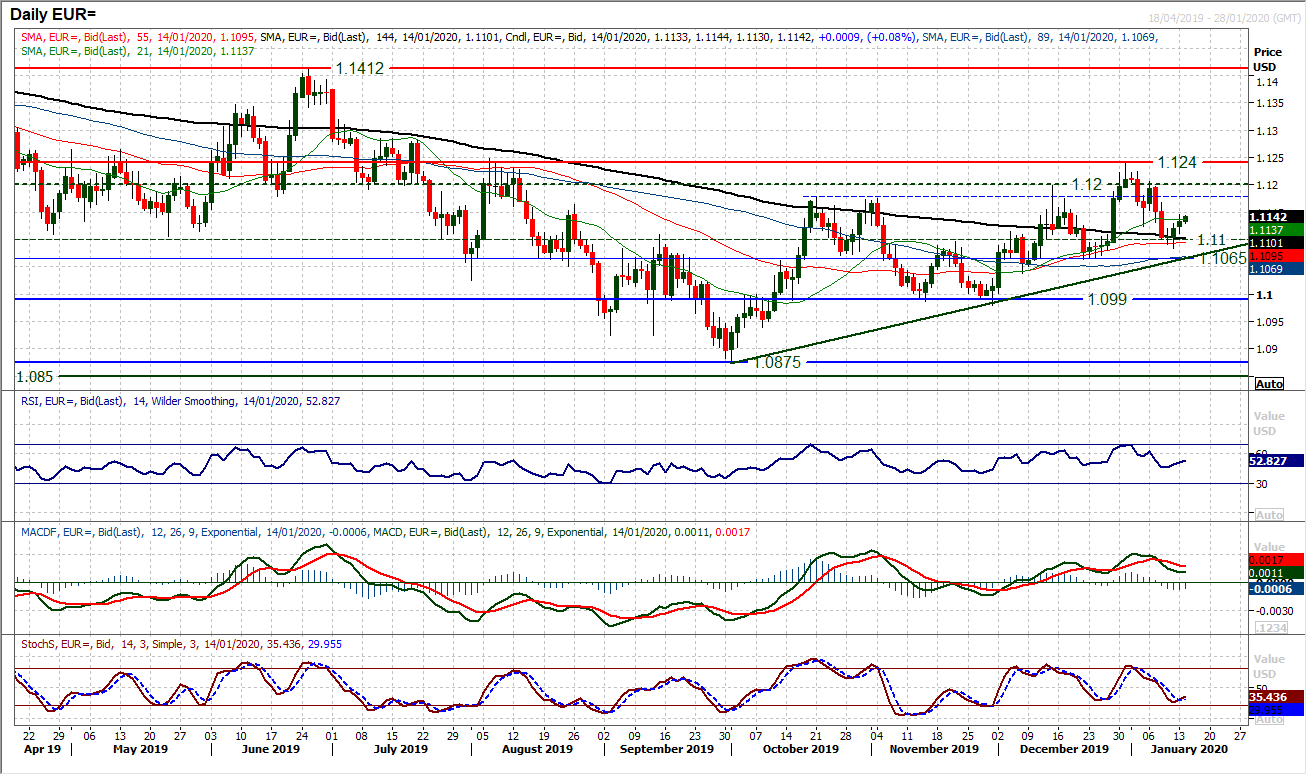Toggle Auto scaling on the RSI panel
Image resolution: width=1307 pixels, height=775 pixels.
(1268, 512)
